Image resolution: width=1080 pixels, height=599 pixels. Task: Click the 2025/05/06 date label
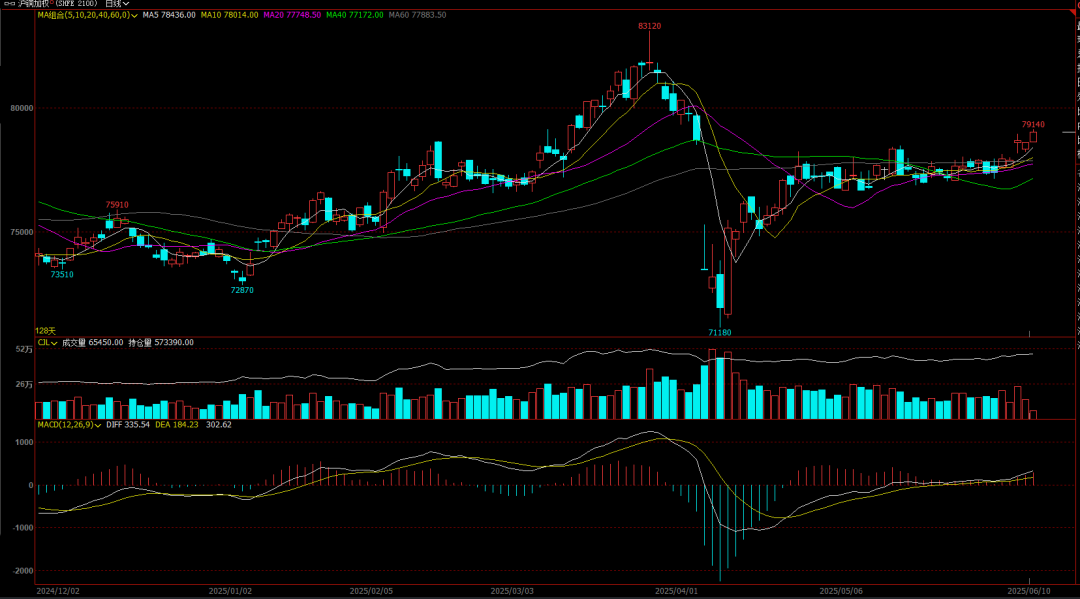coord(841,591)
